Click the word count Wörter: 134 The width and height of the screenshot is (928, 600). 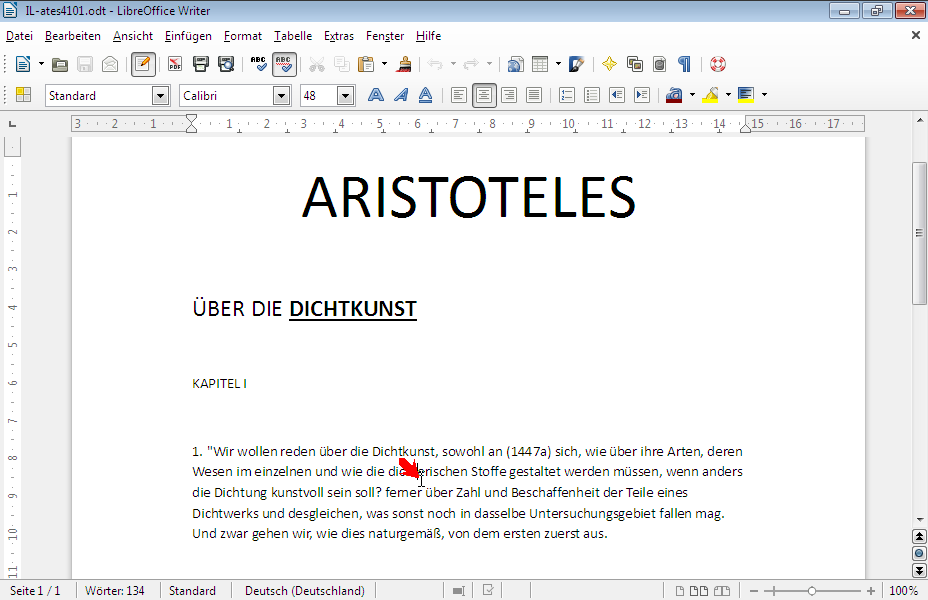[x=115, y=591]
